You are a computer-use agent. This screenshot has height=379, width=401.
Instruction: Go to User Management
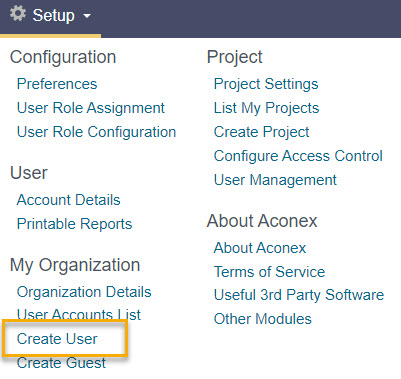tap(275, 180)
